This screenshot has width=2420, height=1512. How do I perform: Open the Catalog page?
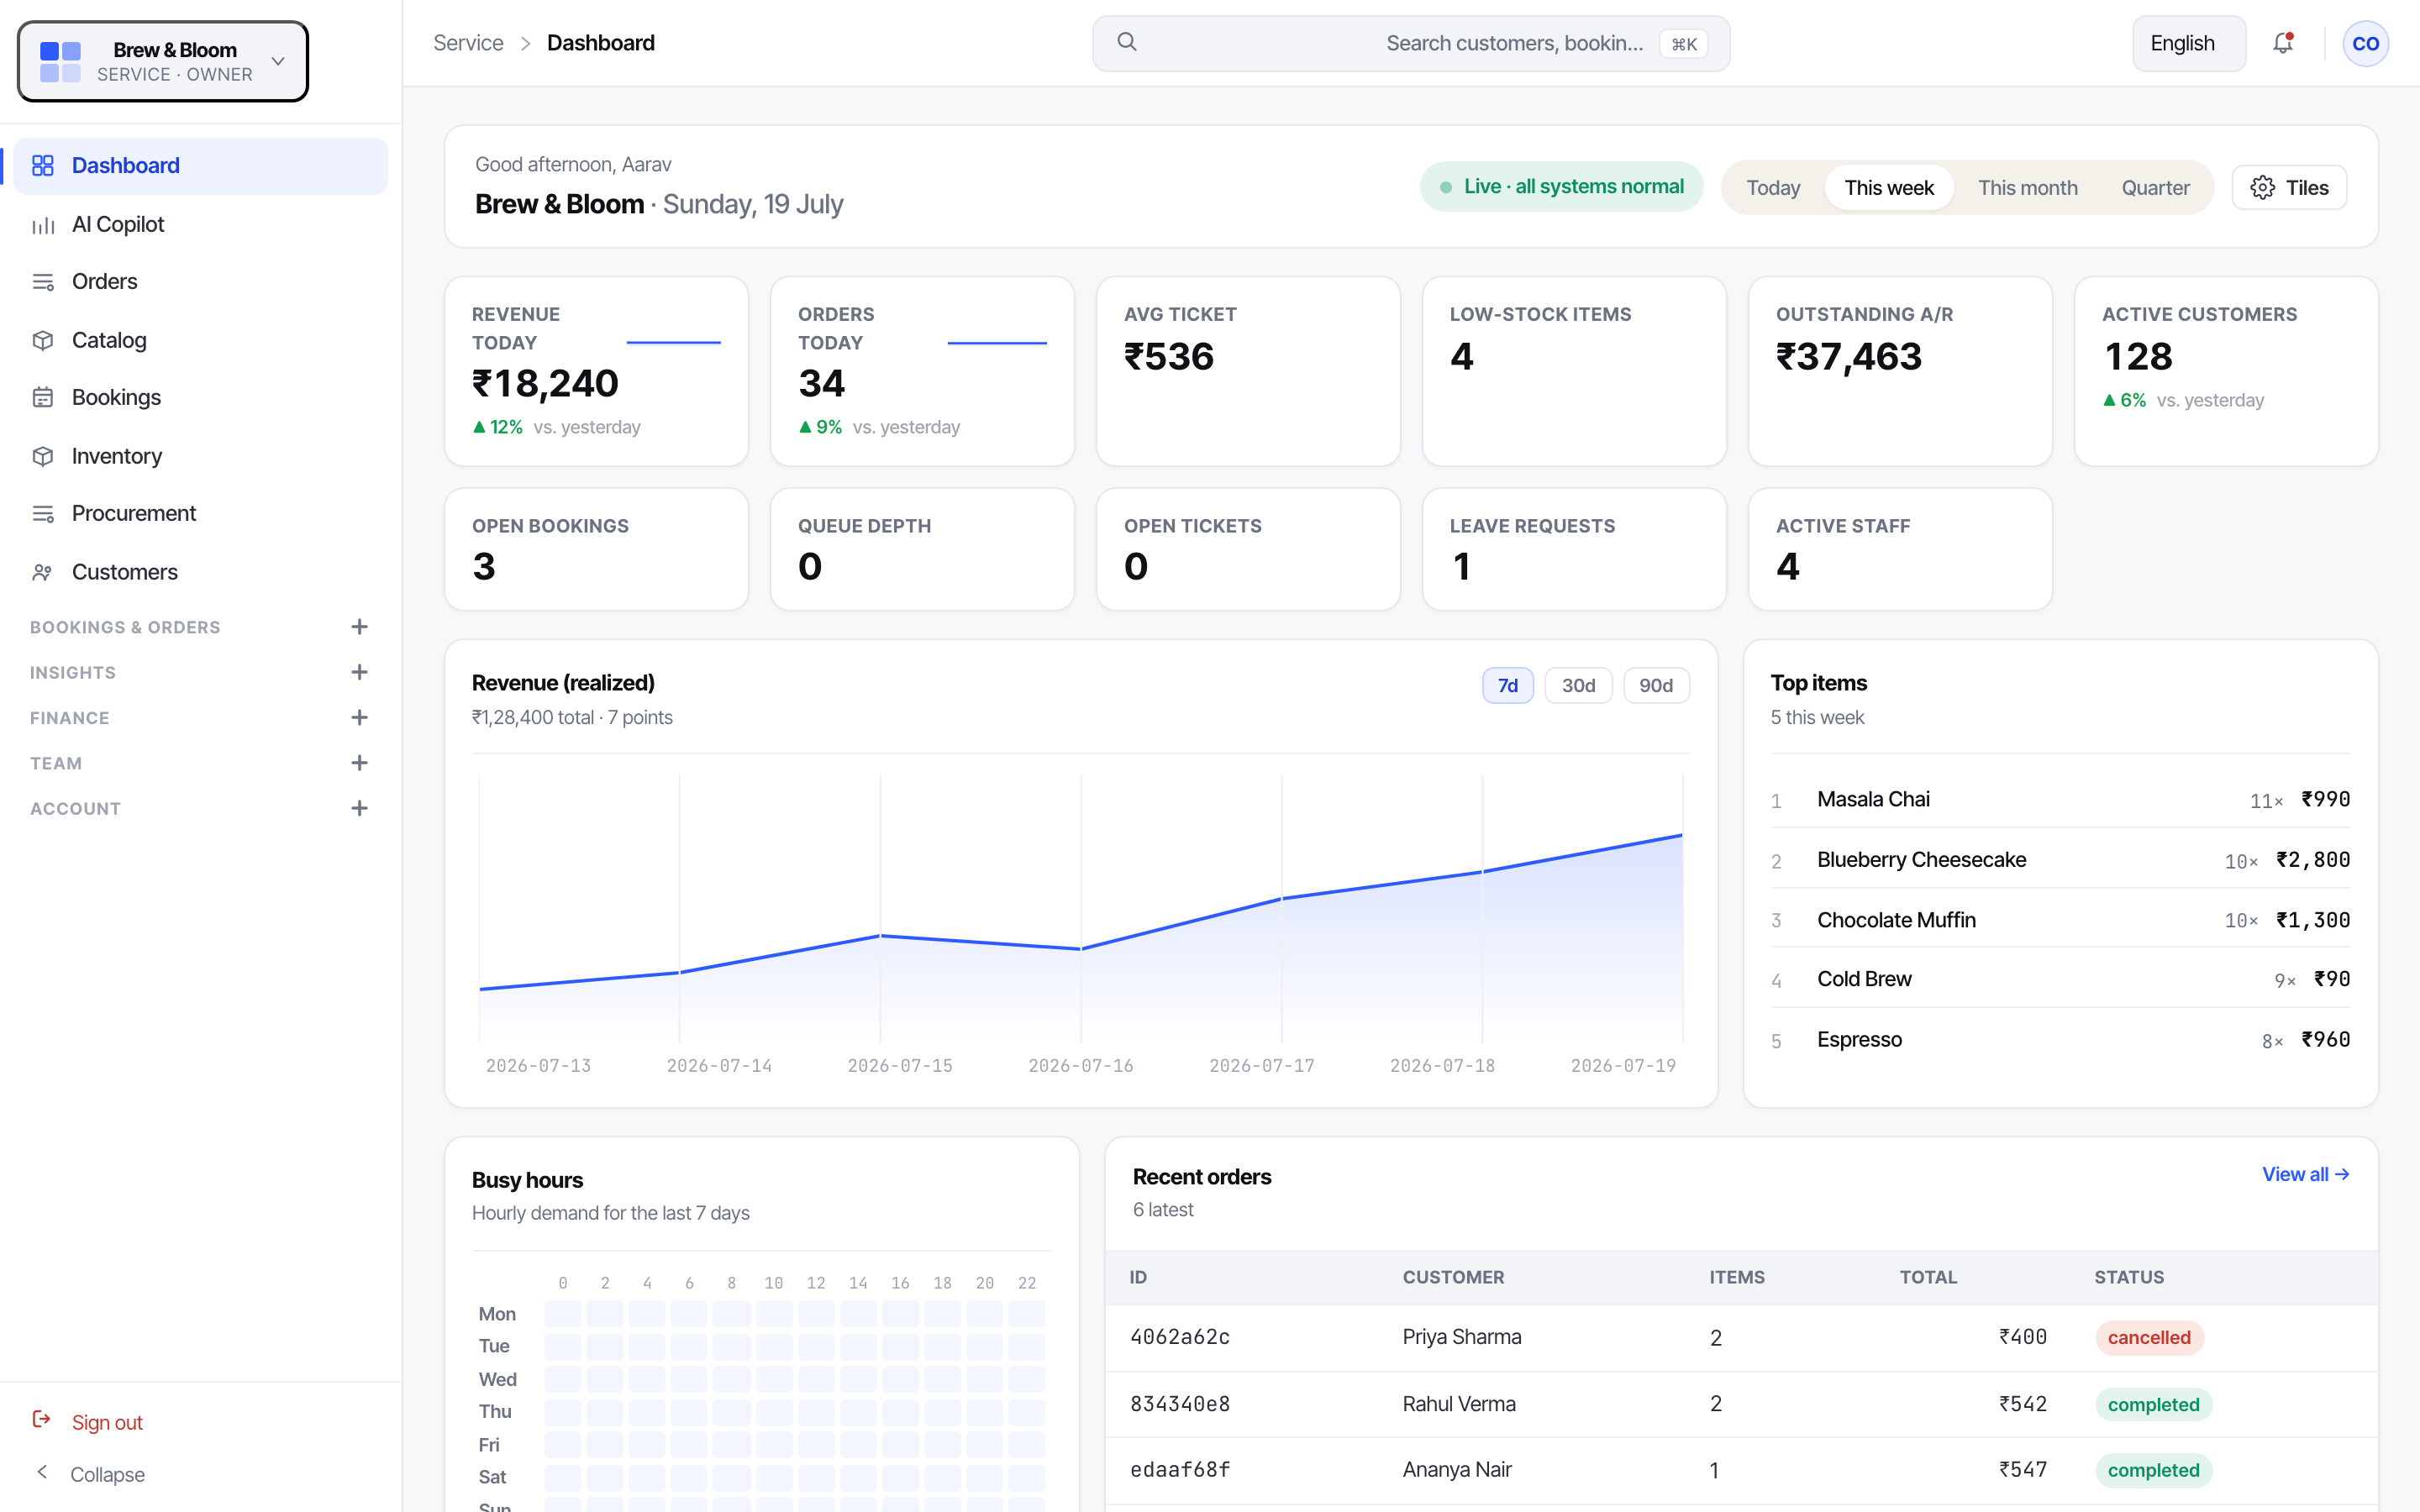[200, 340]
